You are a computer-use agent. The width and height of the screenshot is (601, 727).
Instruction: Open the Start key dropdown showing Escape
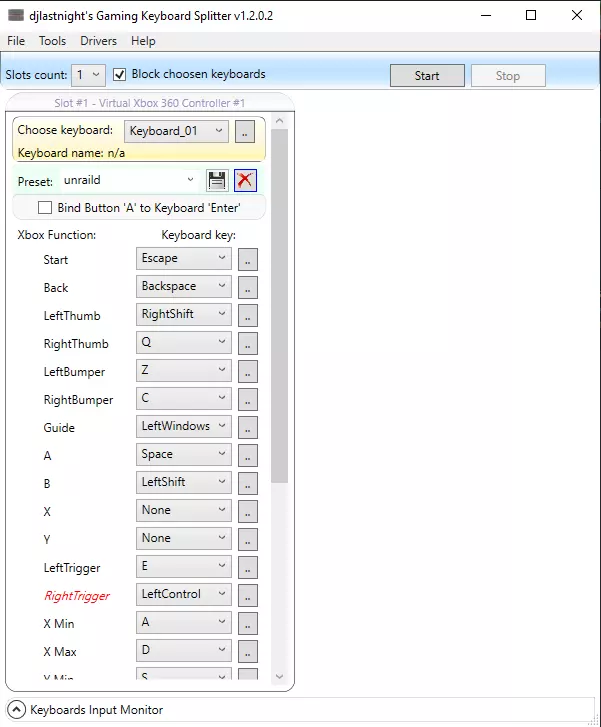(x=184, y=258)
